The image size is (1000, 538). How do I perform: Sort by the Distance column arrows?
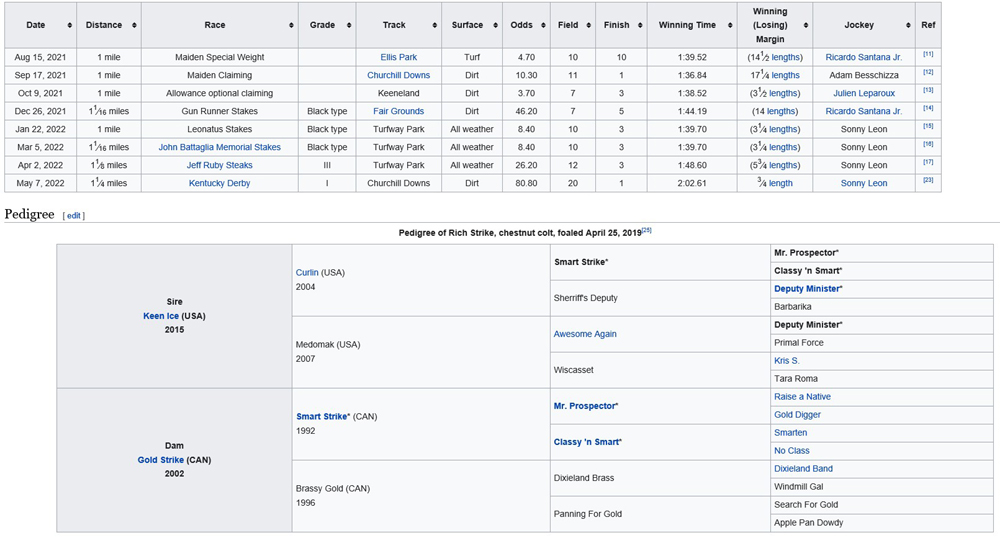[x=134, y=25]
